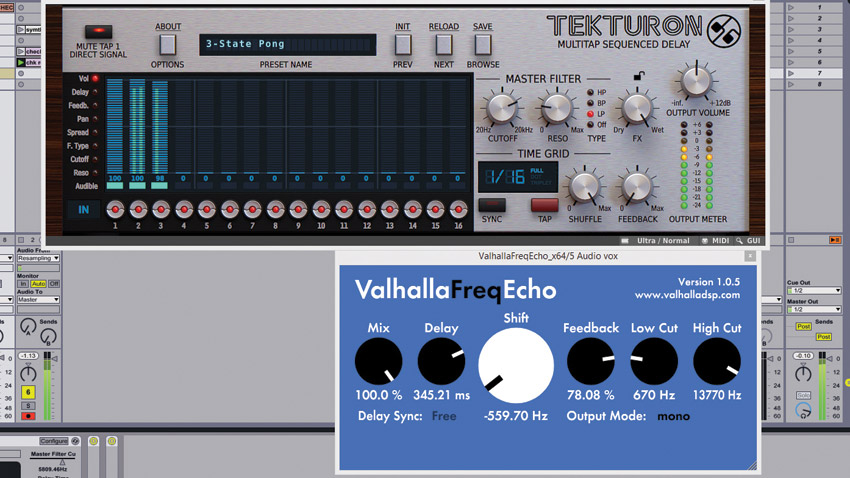Click the GUI magnifier icon
Image resolution: width=850 pixels, height=478 pixels.
coord(739,241)
